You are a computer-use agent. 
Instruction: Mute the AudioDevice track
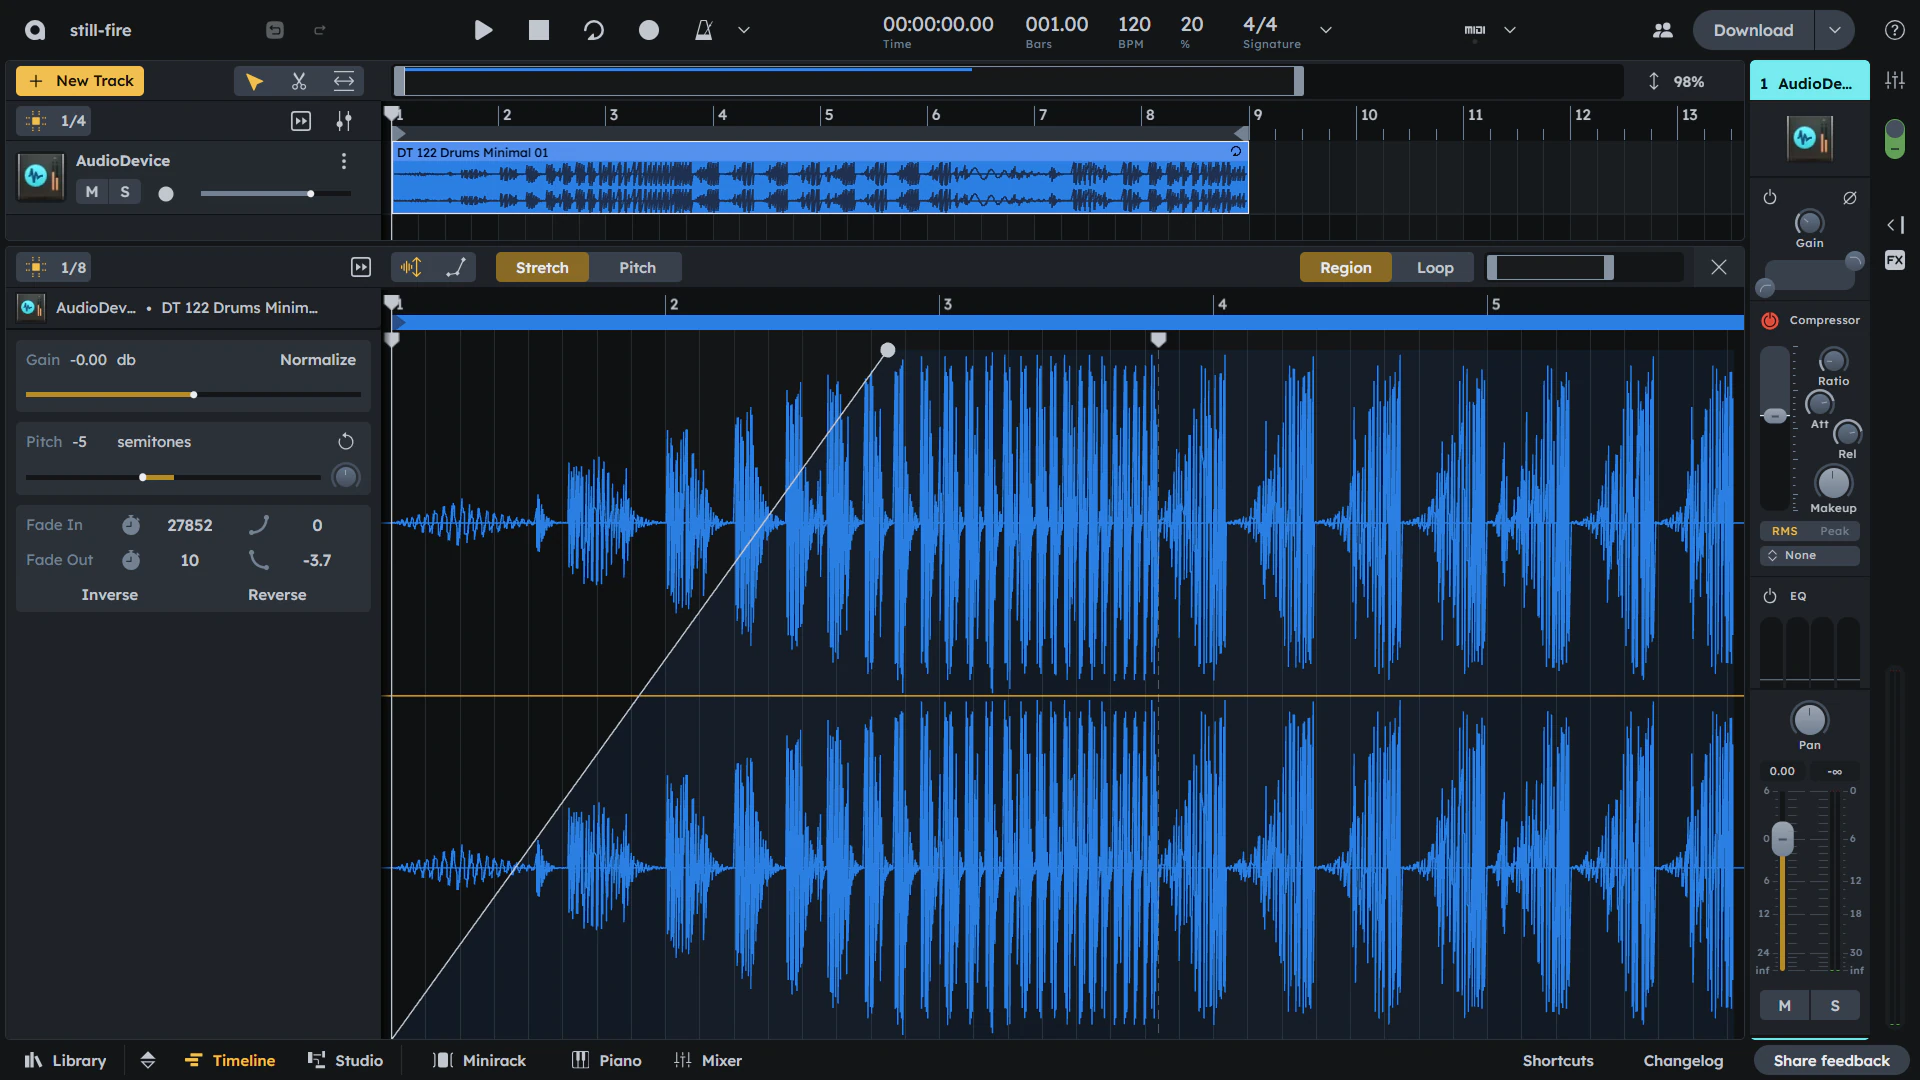pyautogui.click(x=91, y=191)
